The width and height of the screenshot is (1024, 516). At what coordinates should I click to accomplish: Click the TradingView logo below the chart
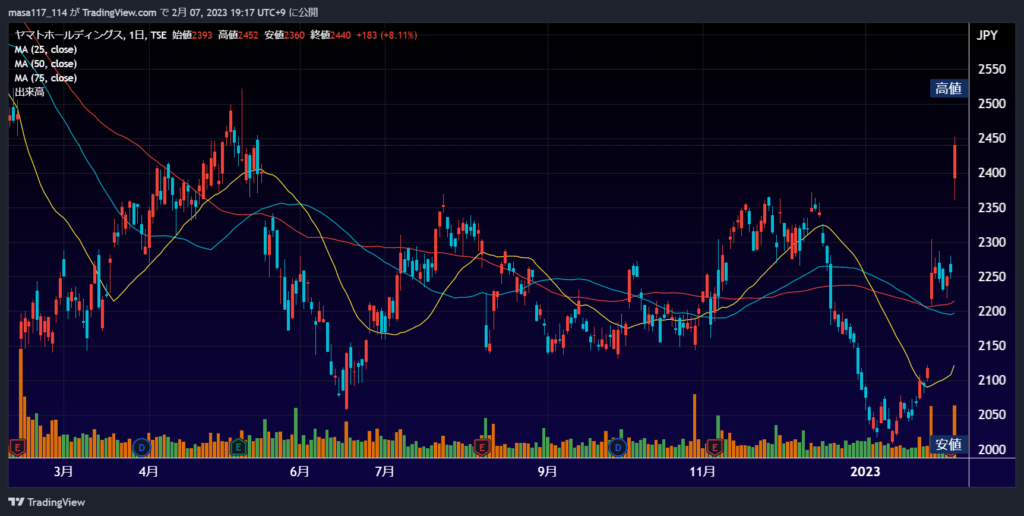tap(46, 502)
